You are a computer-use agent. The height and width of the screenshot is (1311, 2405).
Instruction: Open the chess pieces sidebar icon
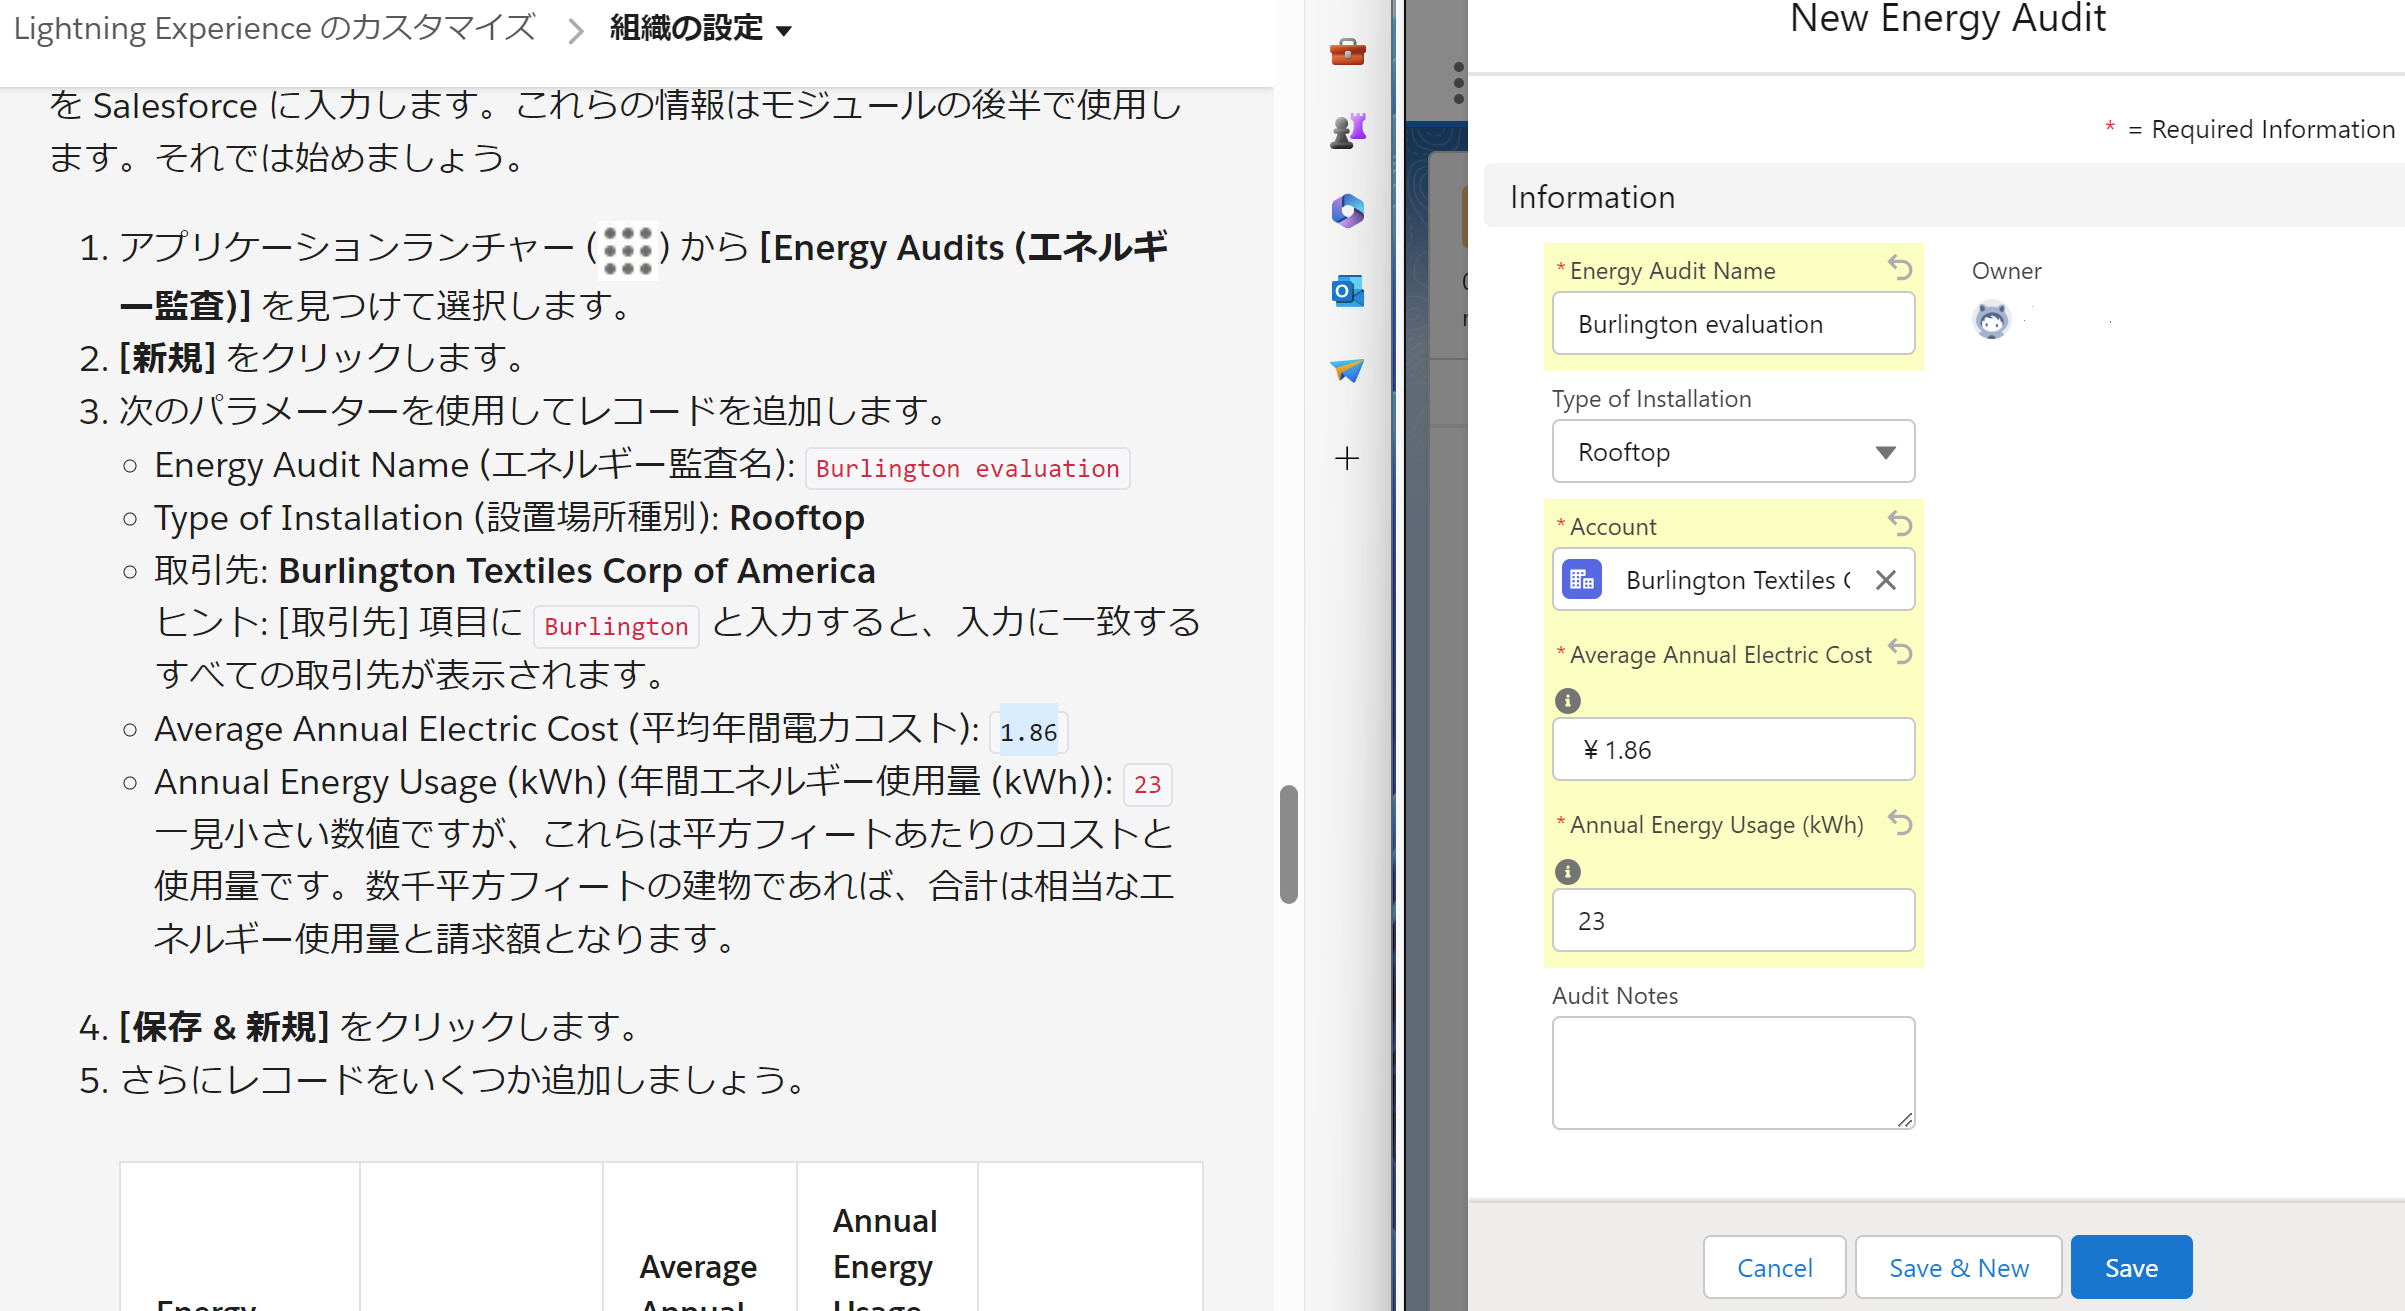click(1347, 130)
